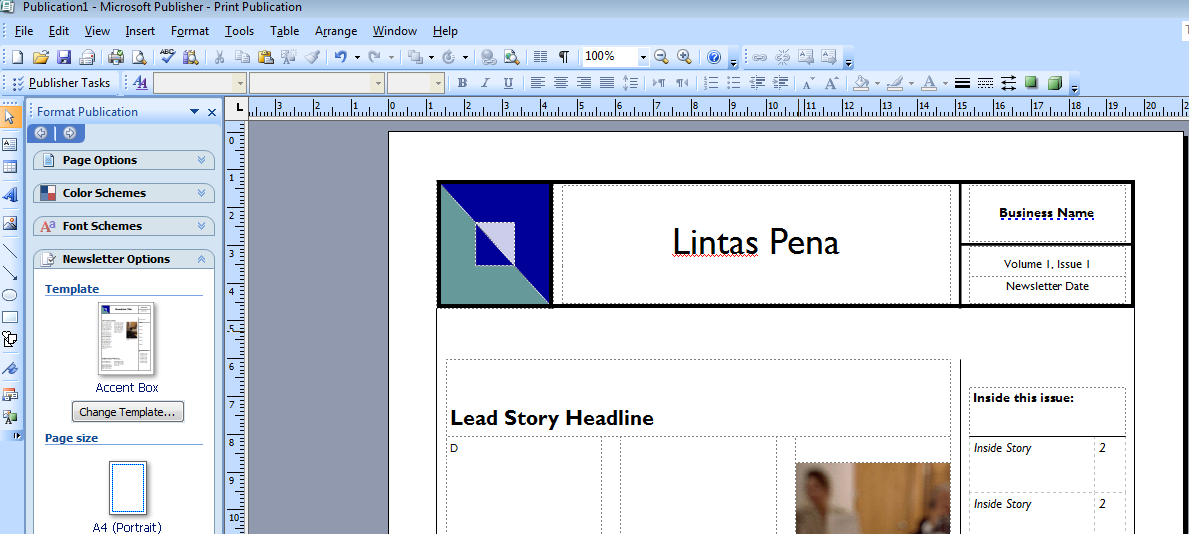Image resolution: width=1189 pixels, height=534 pixels.
Task: Open Microsoft Publisher Help icon
Action: pyautogui.click(x=714, y=57)
